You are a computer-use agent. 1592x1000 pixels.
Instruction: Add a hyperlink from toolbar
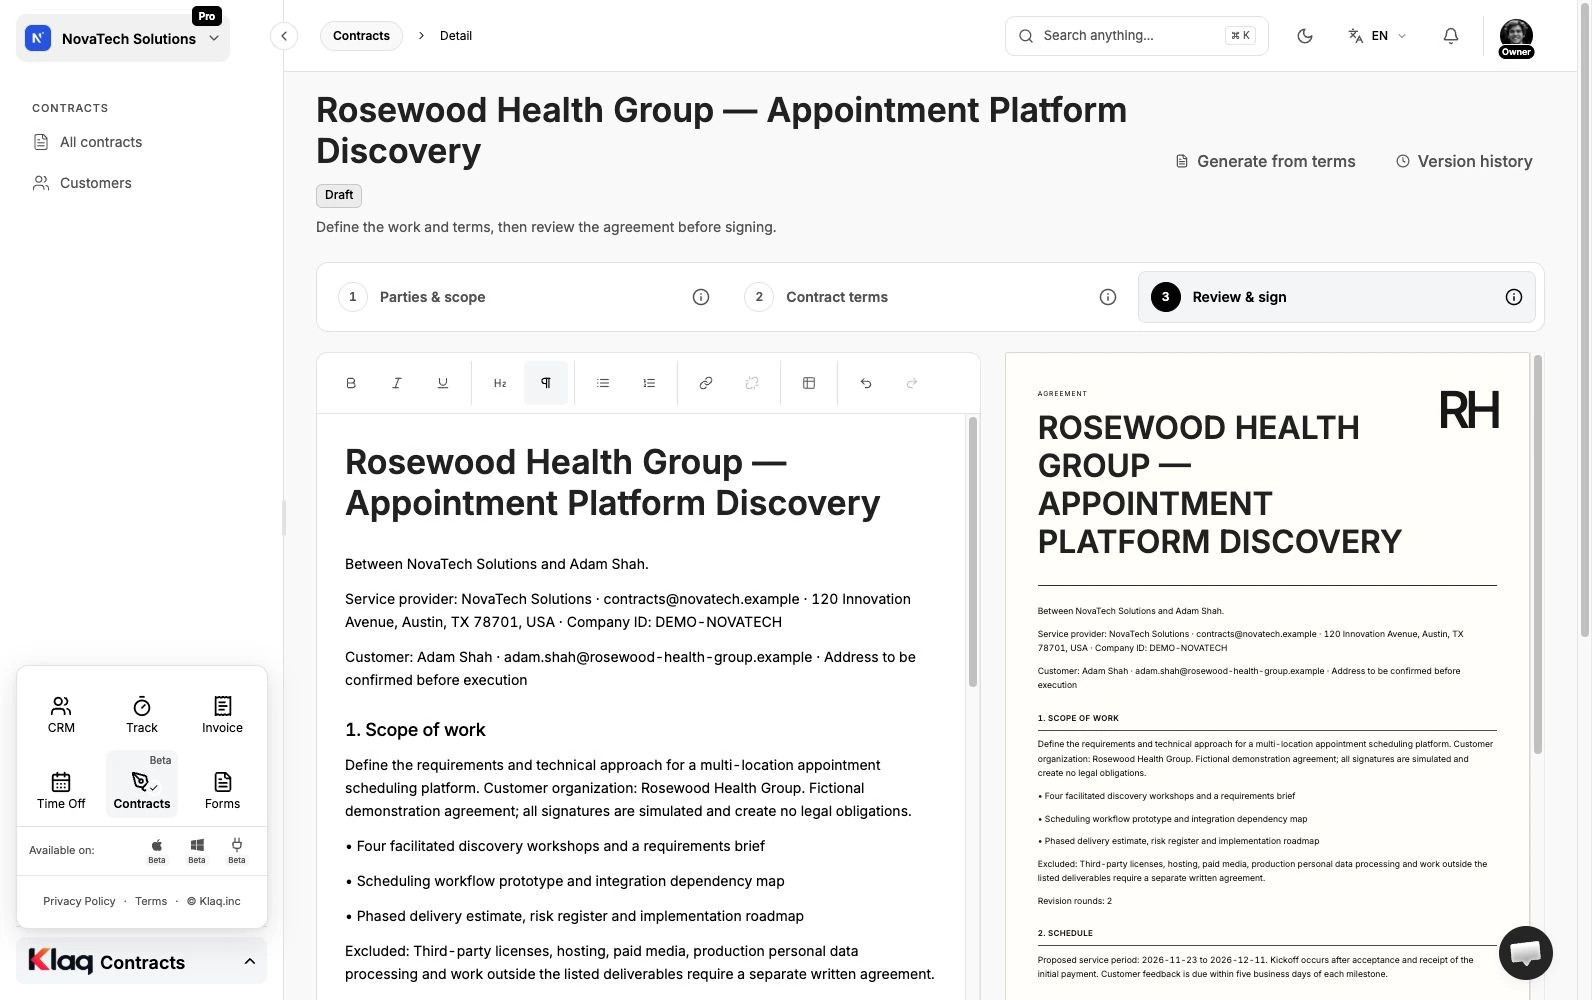click(706, 383)
